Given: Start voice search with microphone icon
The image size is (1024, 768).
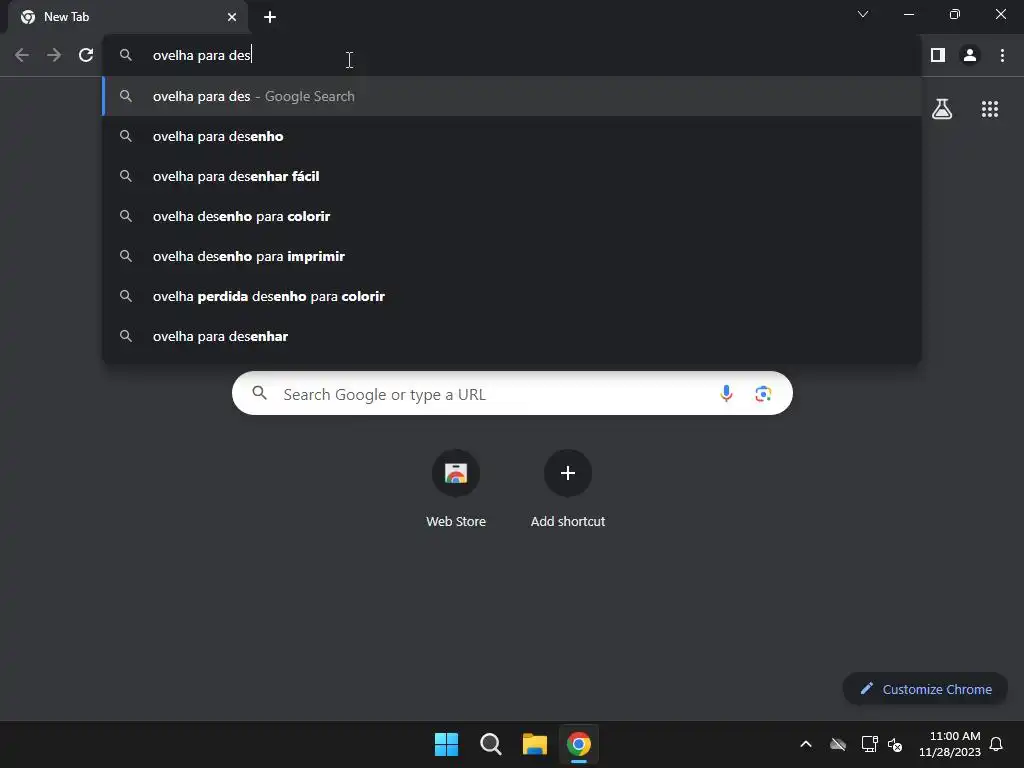Looking at the screenshot, I should tap(726, 394).
